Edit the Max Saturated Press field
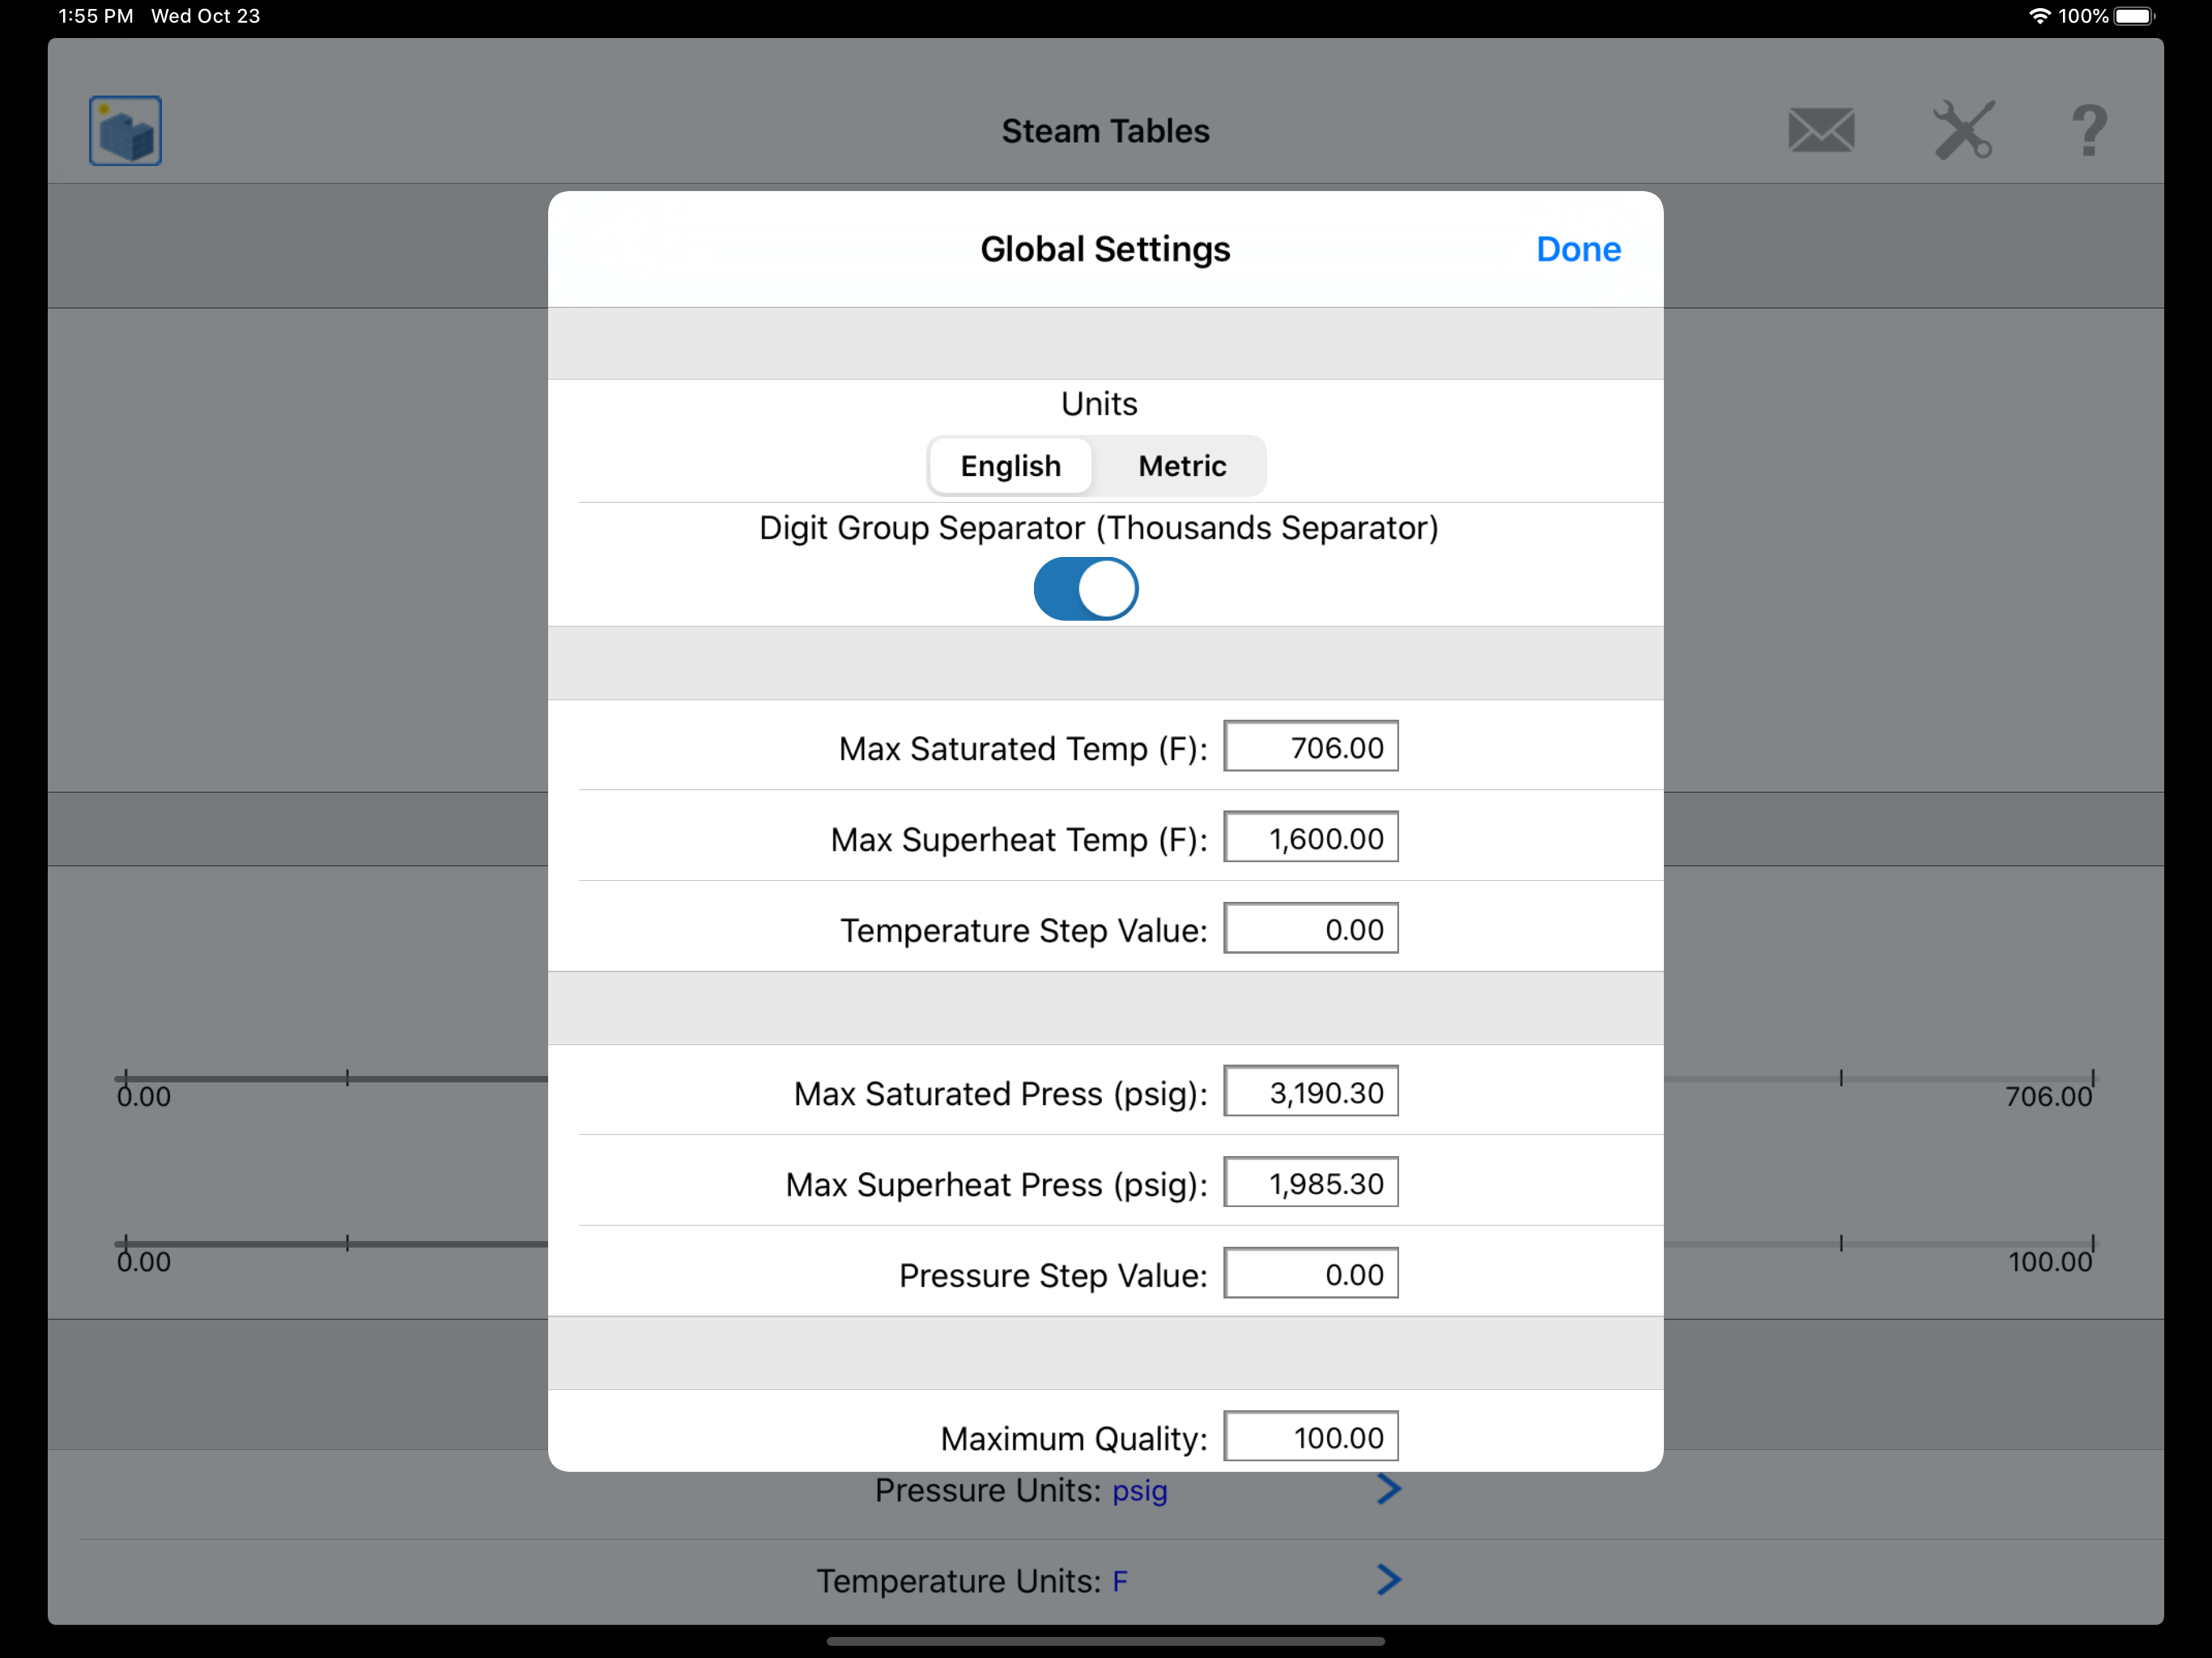2212x1658 pixels. click(1310, 1092)
